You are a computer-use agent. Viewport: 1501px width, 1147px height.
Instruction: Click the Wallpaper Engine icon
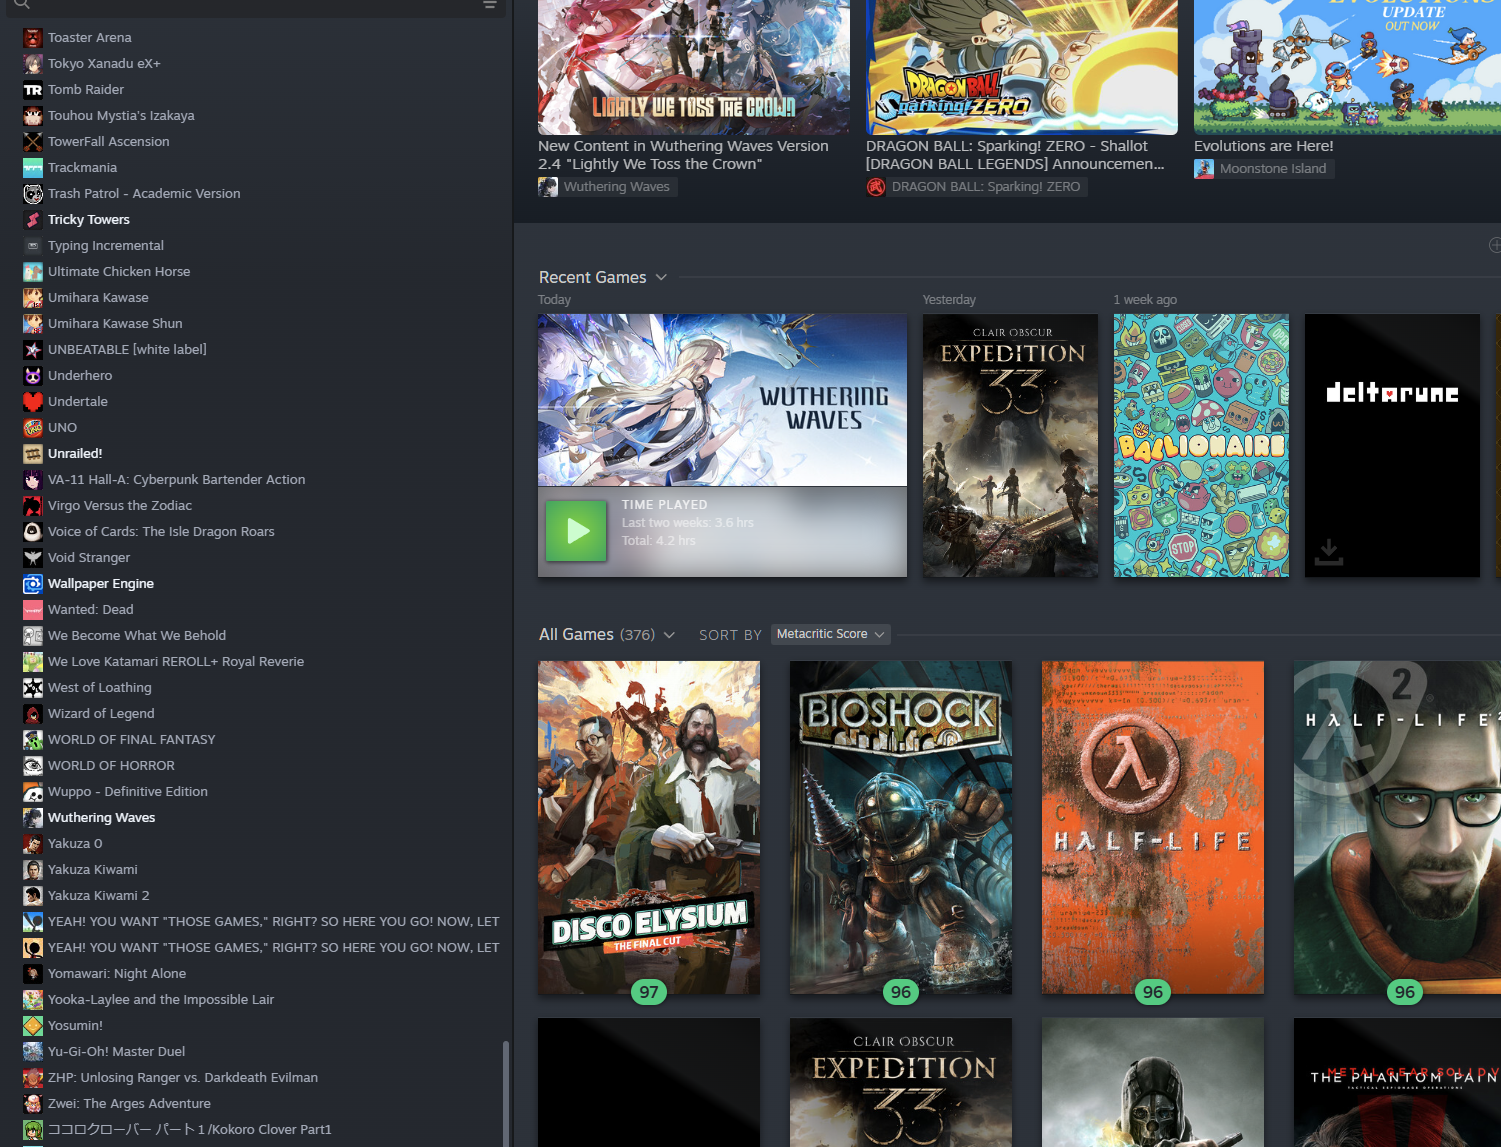tap(33, 584)
